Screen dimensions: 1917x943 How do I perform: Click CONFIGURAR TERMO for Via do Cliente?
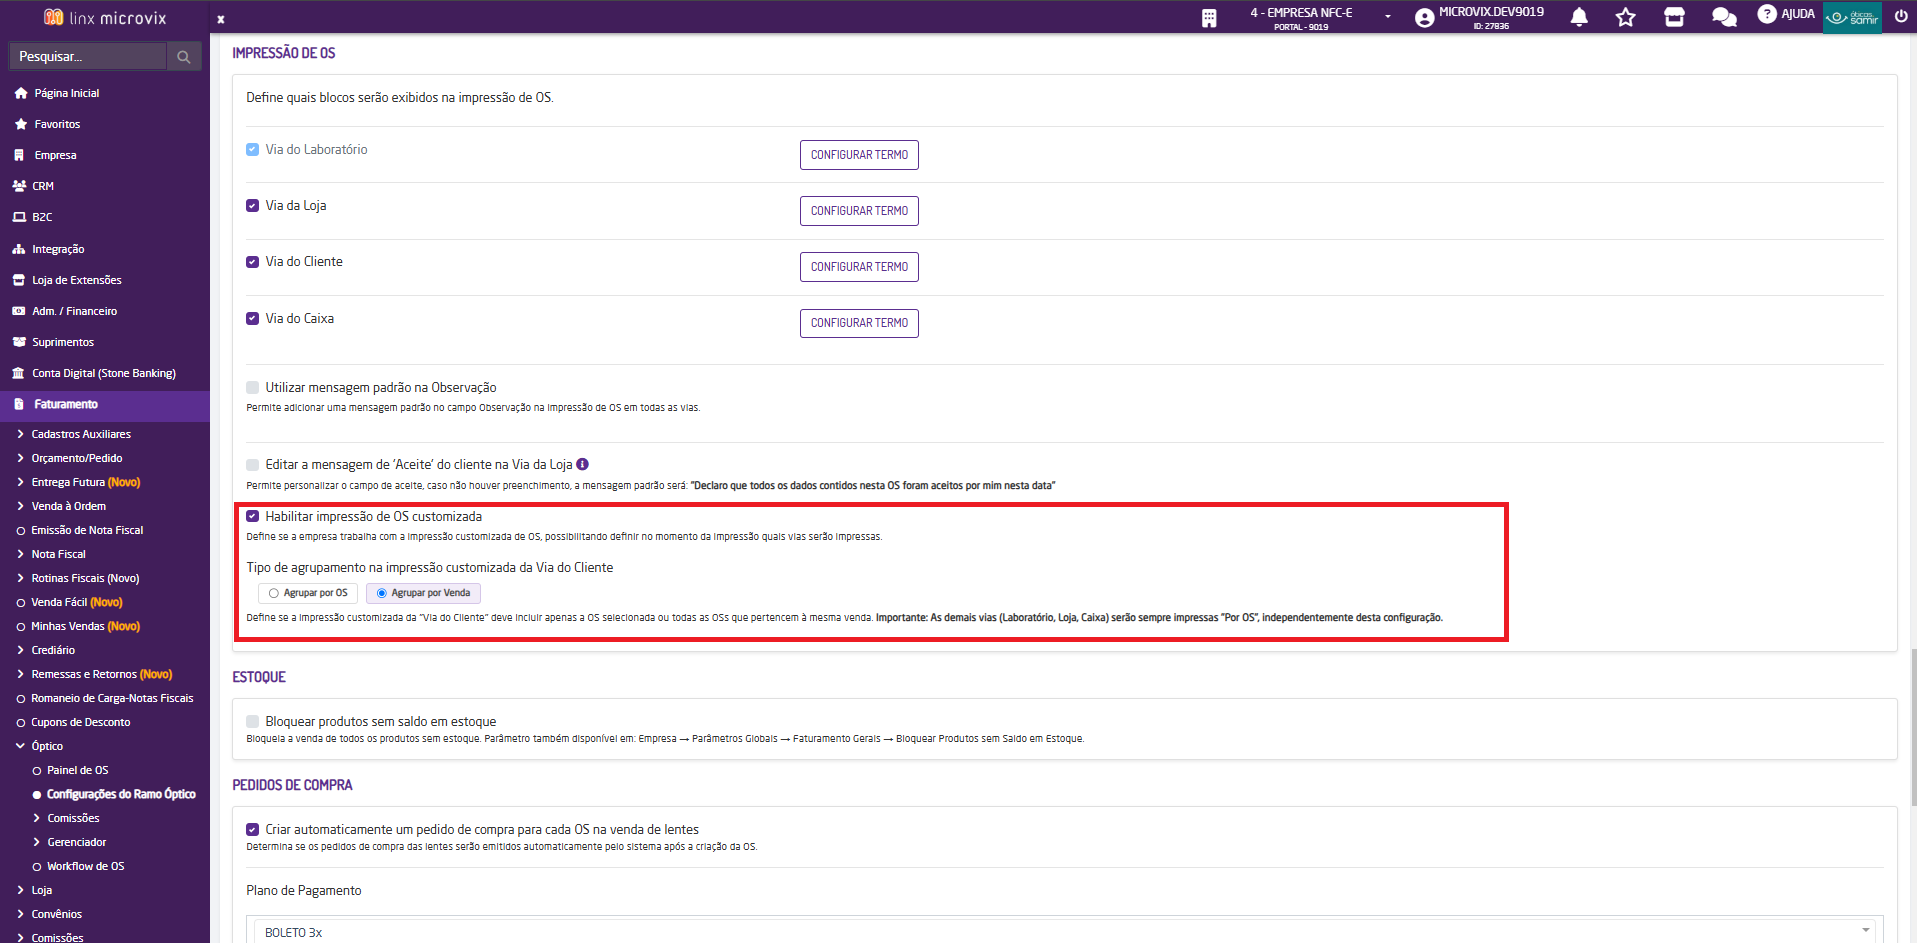tap(859, 267)
